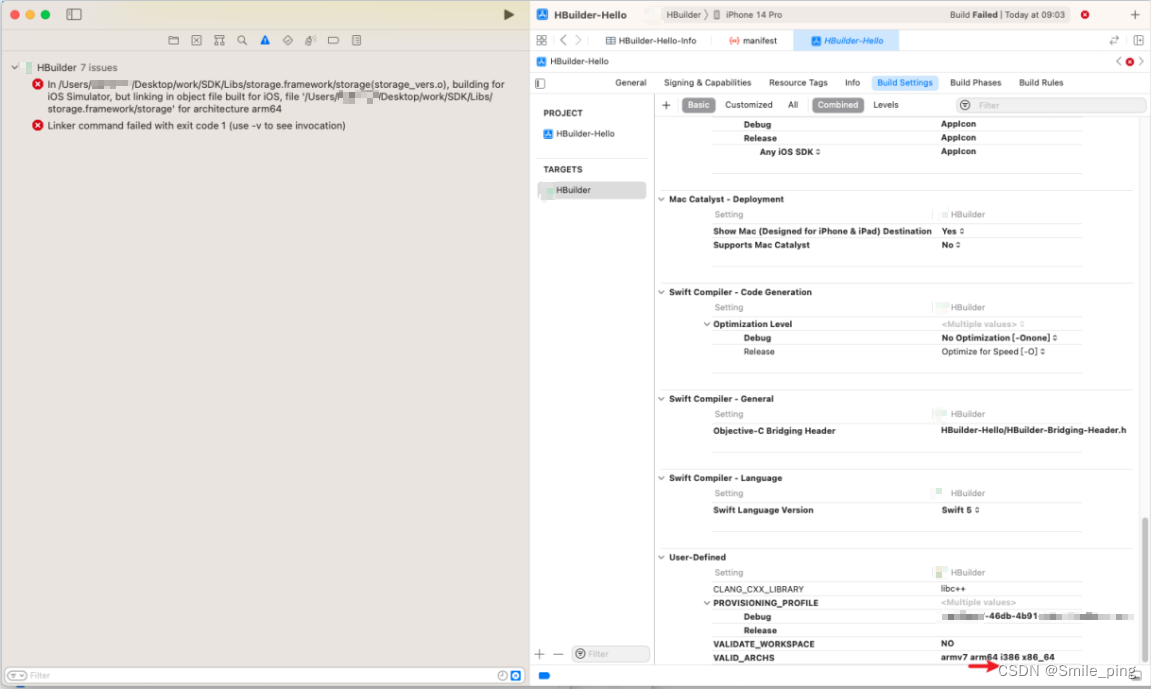Select the Basic settings filter
This screenshot has height=689, width=1151.
[x=699, y=105]
